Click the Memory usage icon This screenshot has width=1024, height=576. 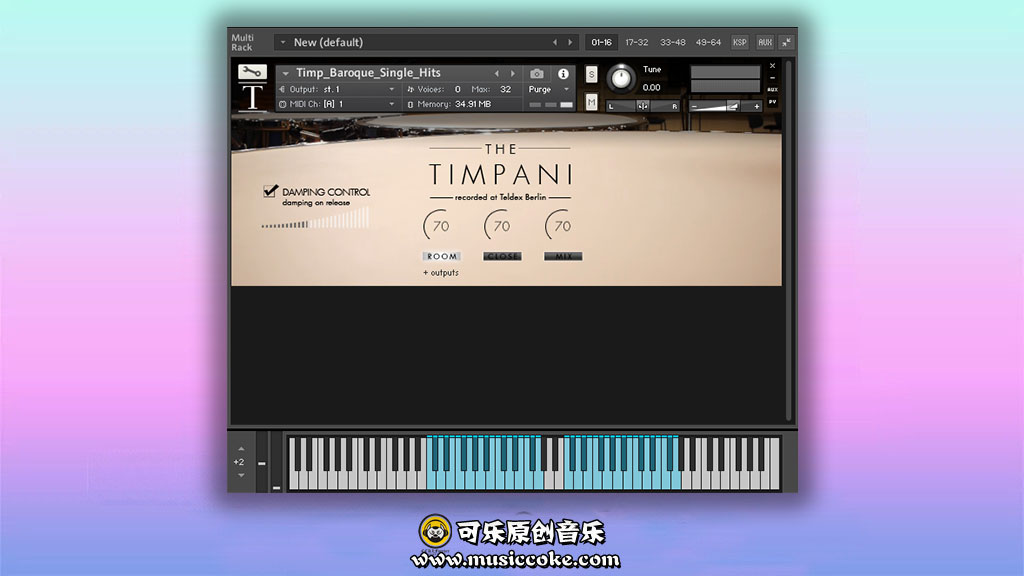[410, 104]
